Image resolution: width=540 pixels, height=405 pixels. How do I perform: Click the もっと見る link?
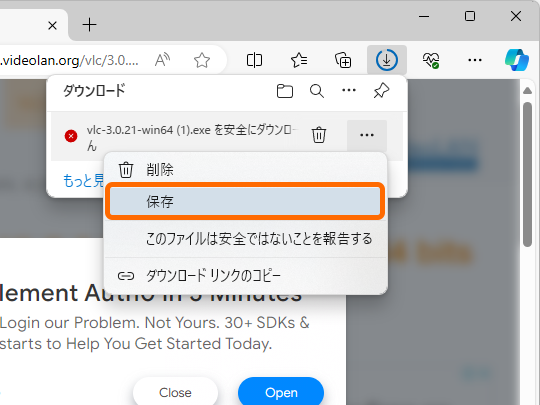click(x=83, y=180)
